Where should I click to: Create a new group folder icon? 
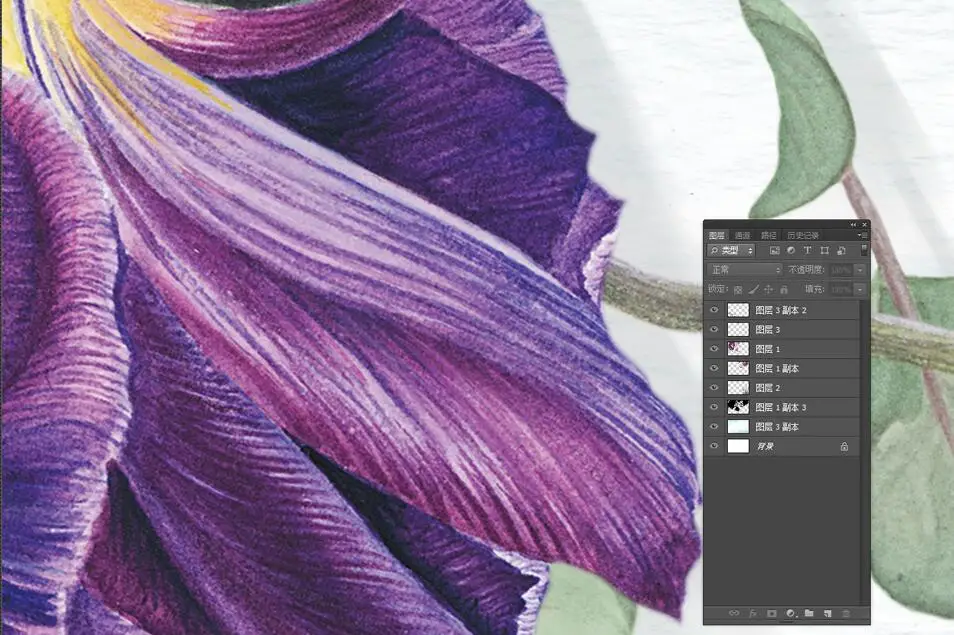pyautogui.click(x=809, y=614)
